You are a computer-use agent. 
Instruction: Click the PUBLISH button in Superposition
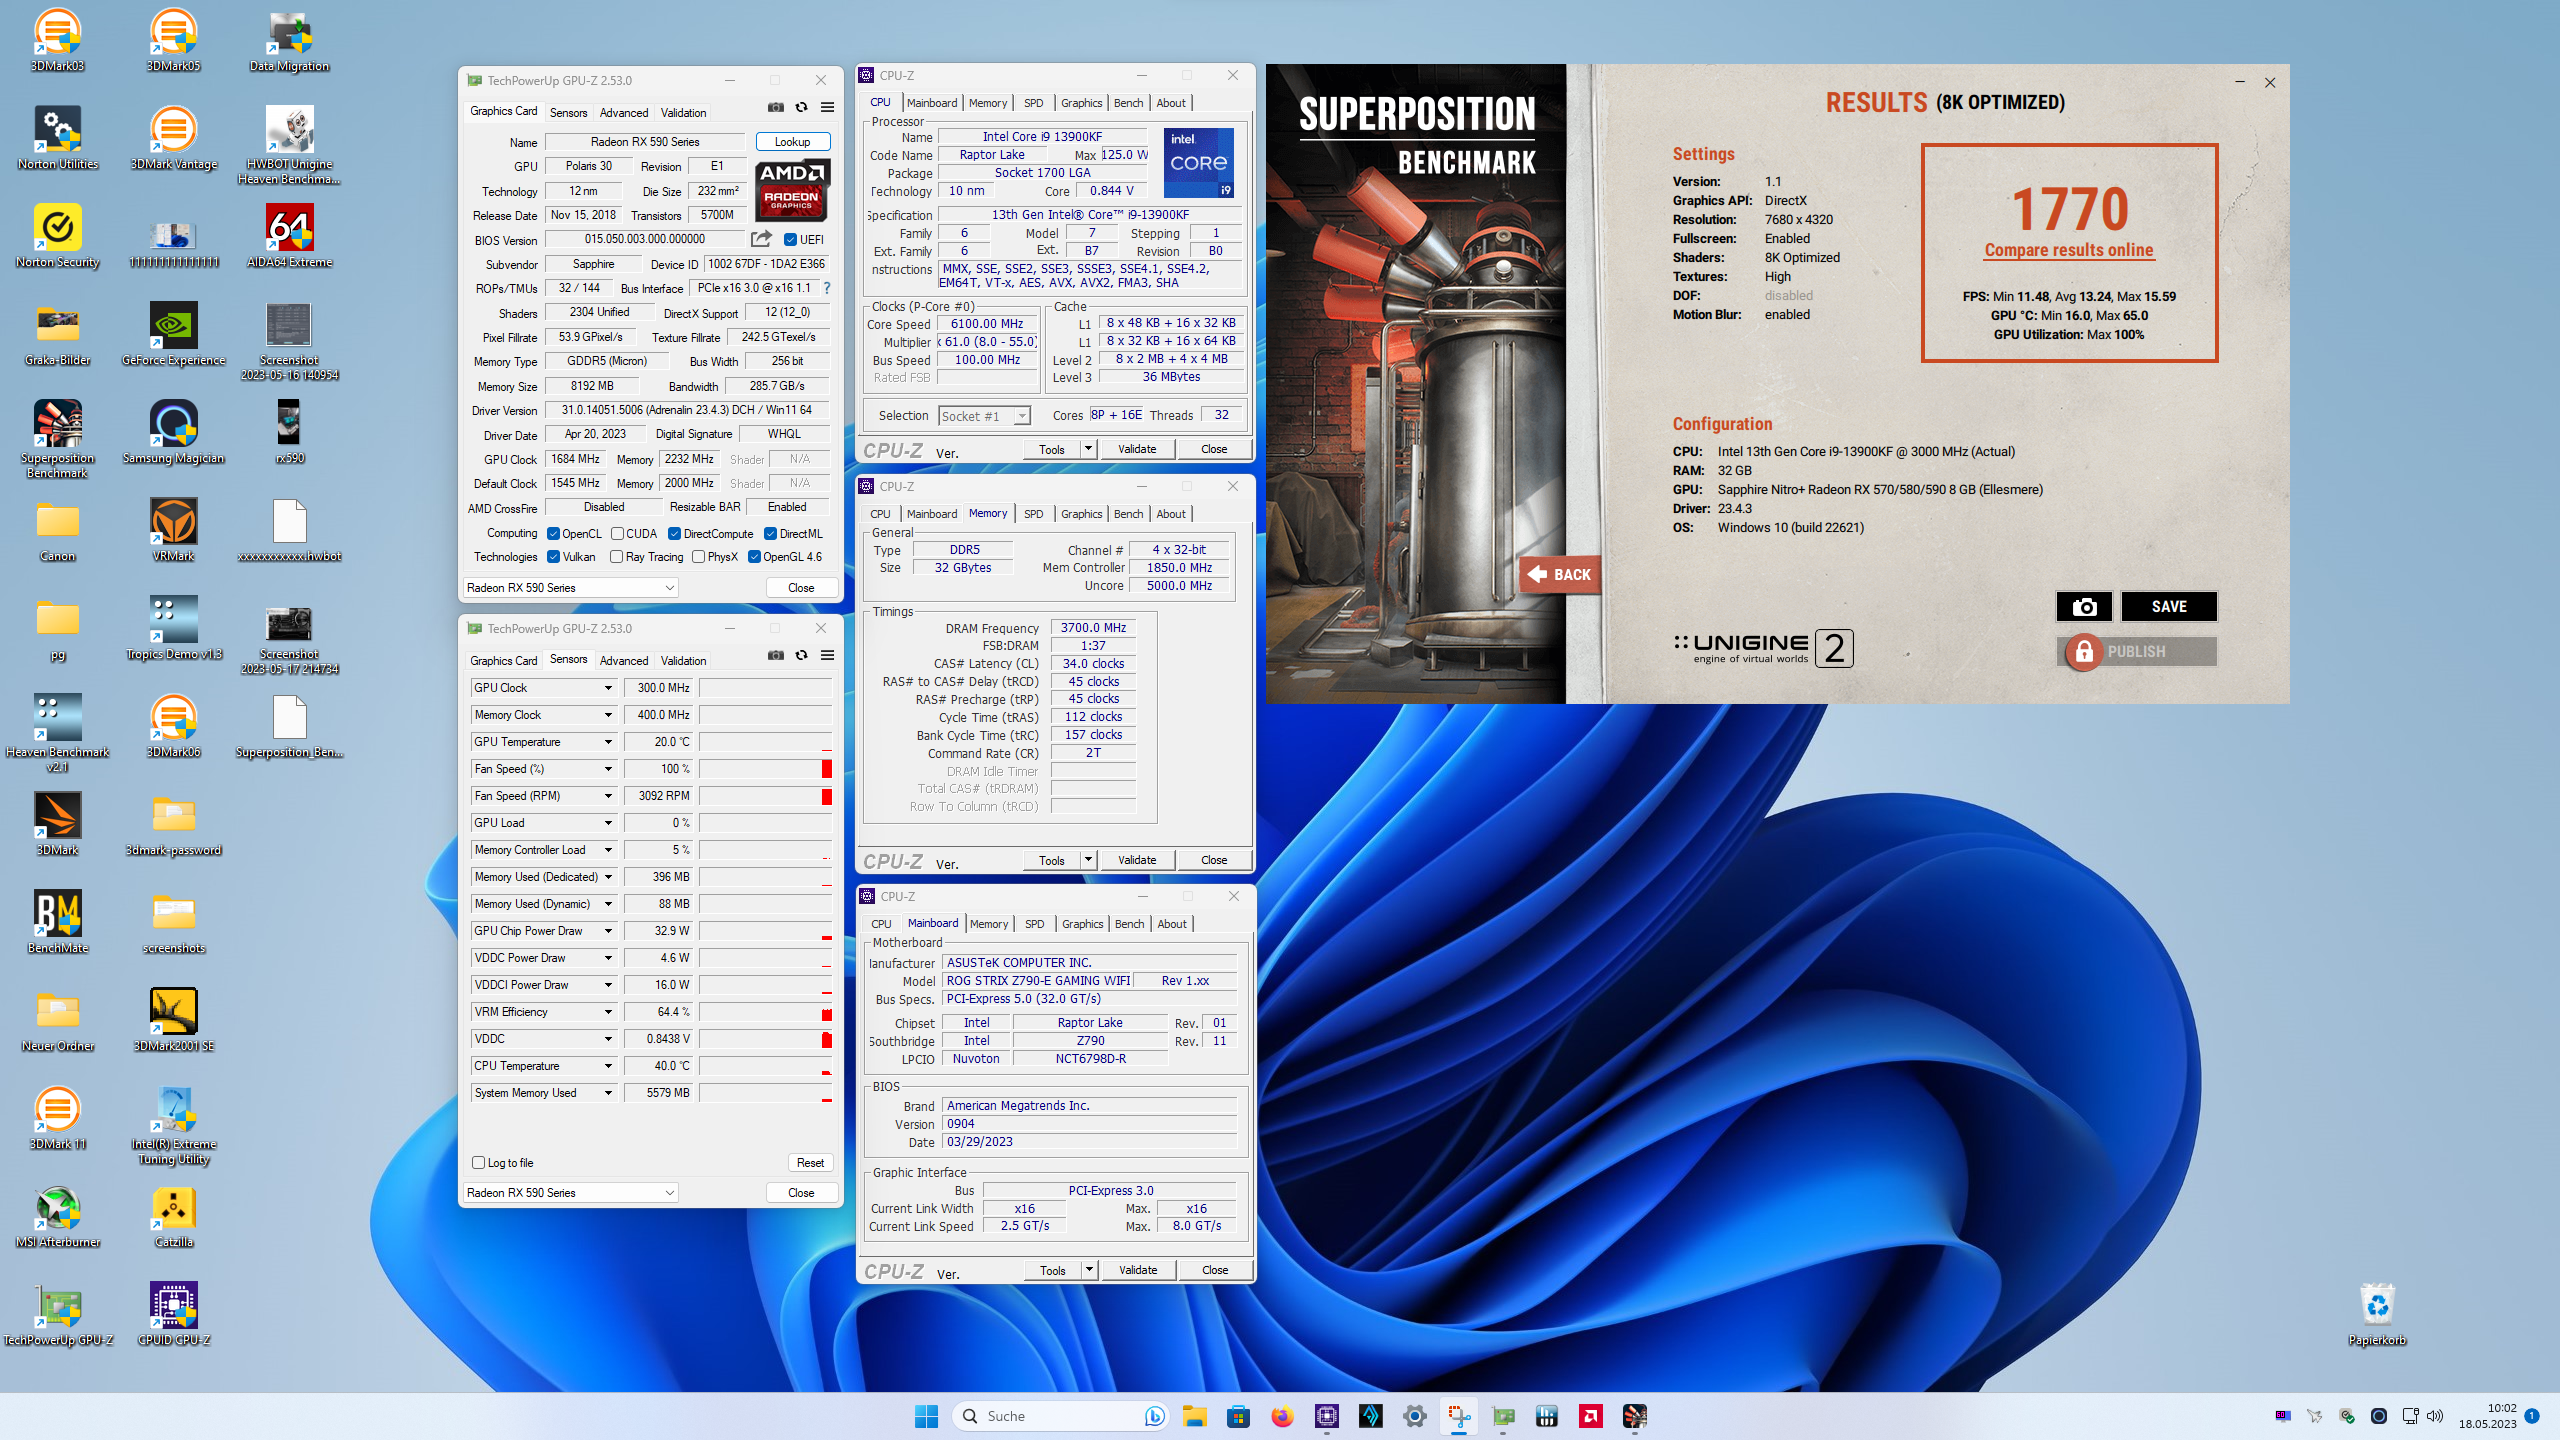click(2138, 652)
